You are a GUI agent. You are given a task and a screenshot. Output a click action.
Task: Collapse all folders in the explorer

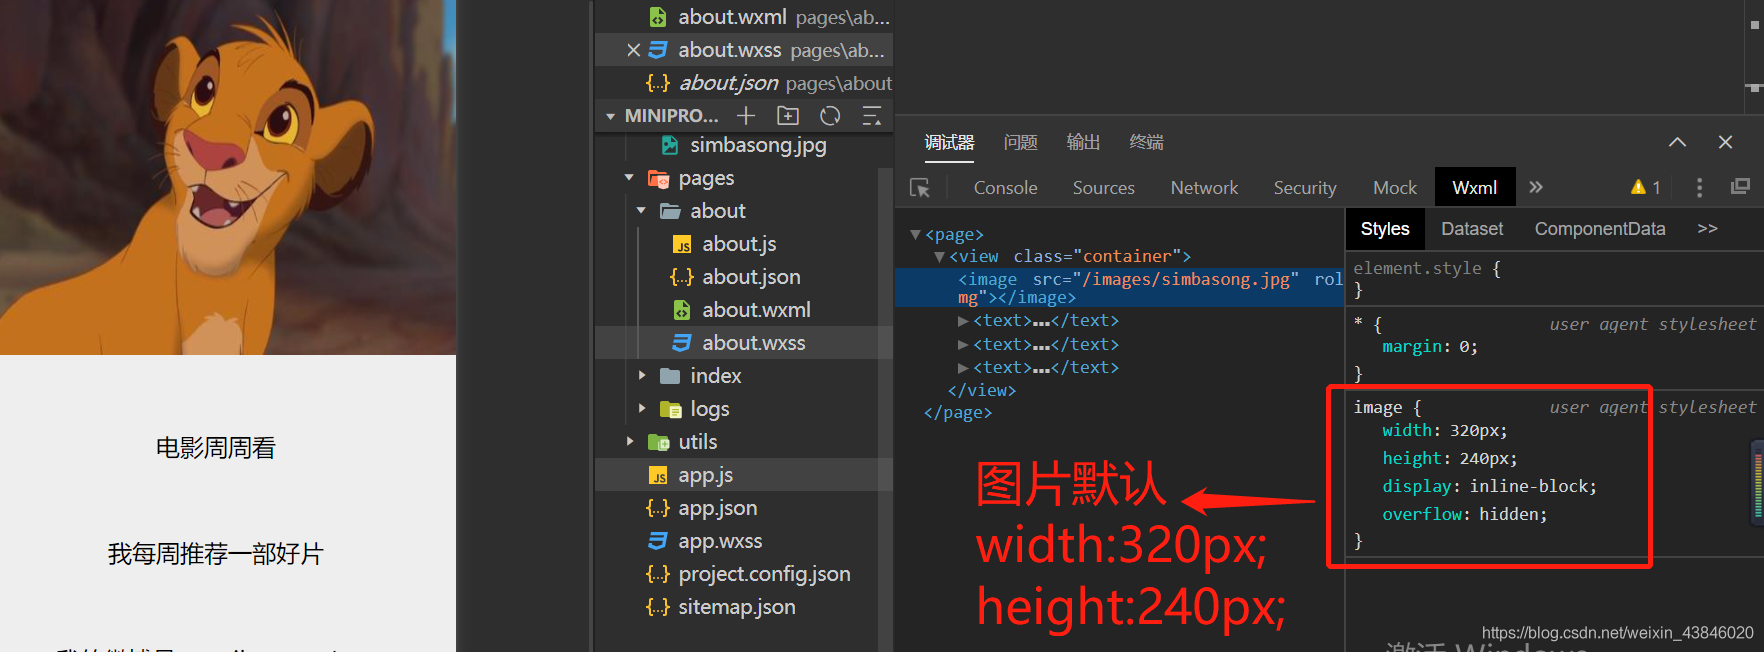(x=872, y=116)
